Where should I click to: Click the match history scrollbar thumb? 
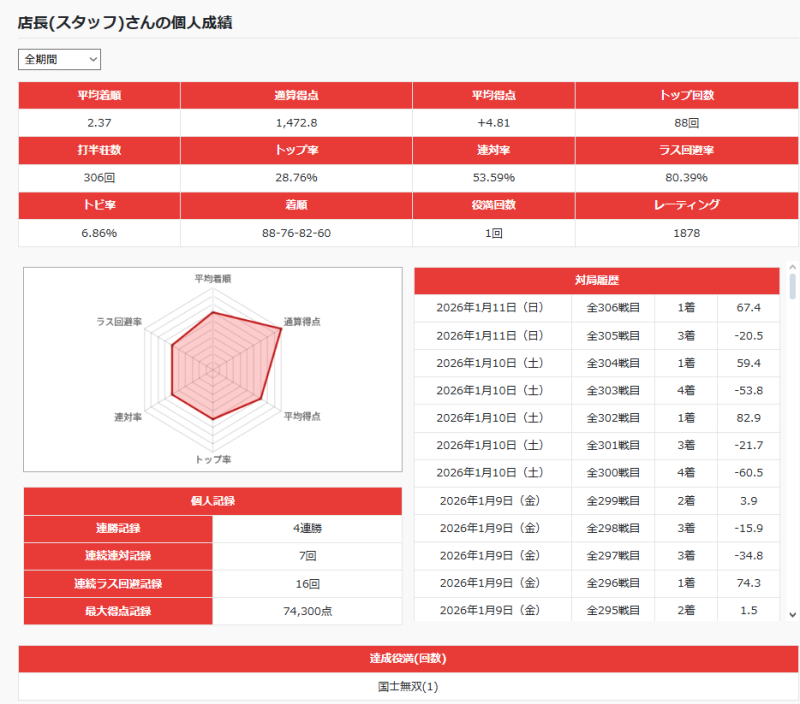(792, 287)
